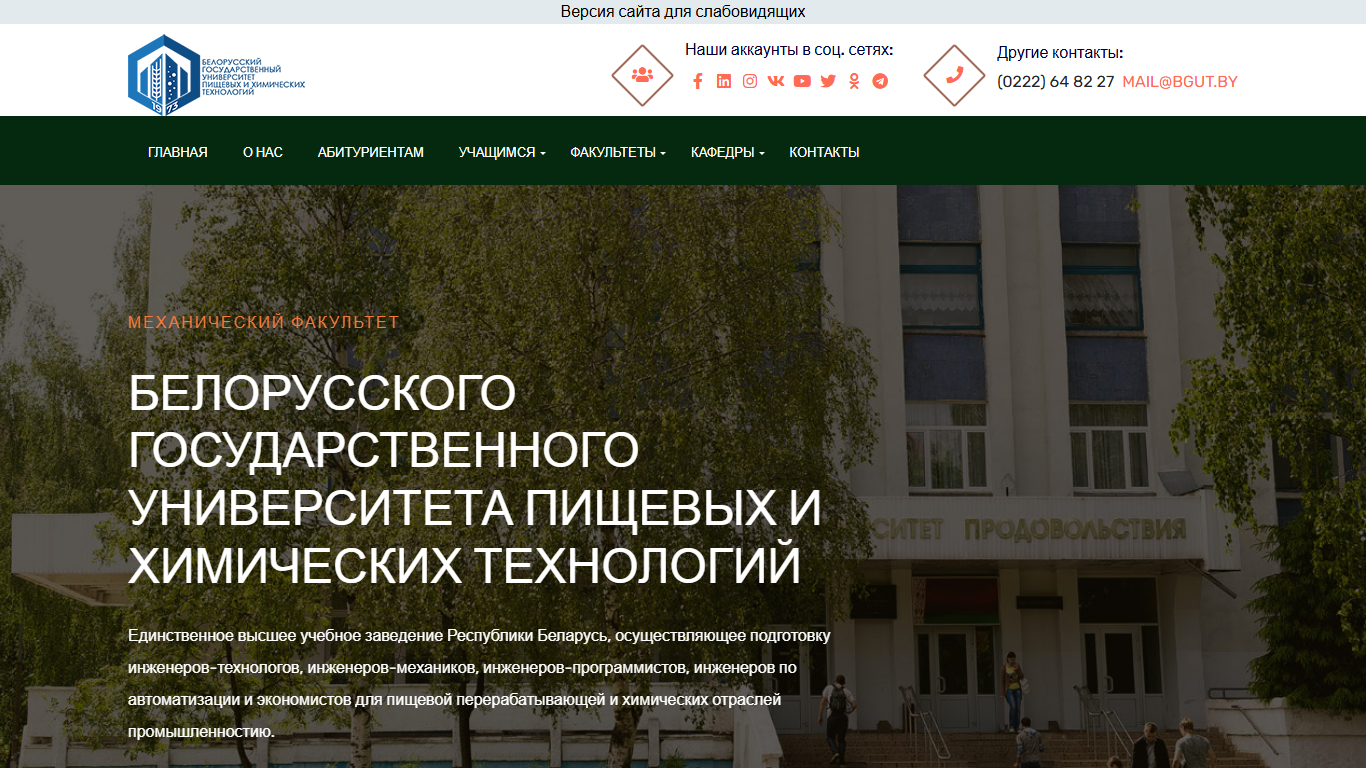
Task: Open the Odnoklassniki account icon
Action: pyautogui.click(x=854, y=82)
